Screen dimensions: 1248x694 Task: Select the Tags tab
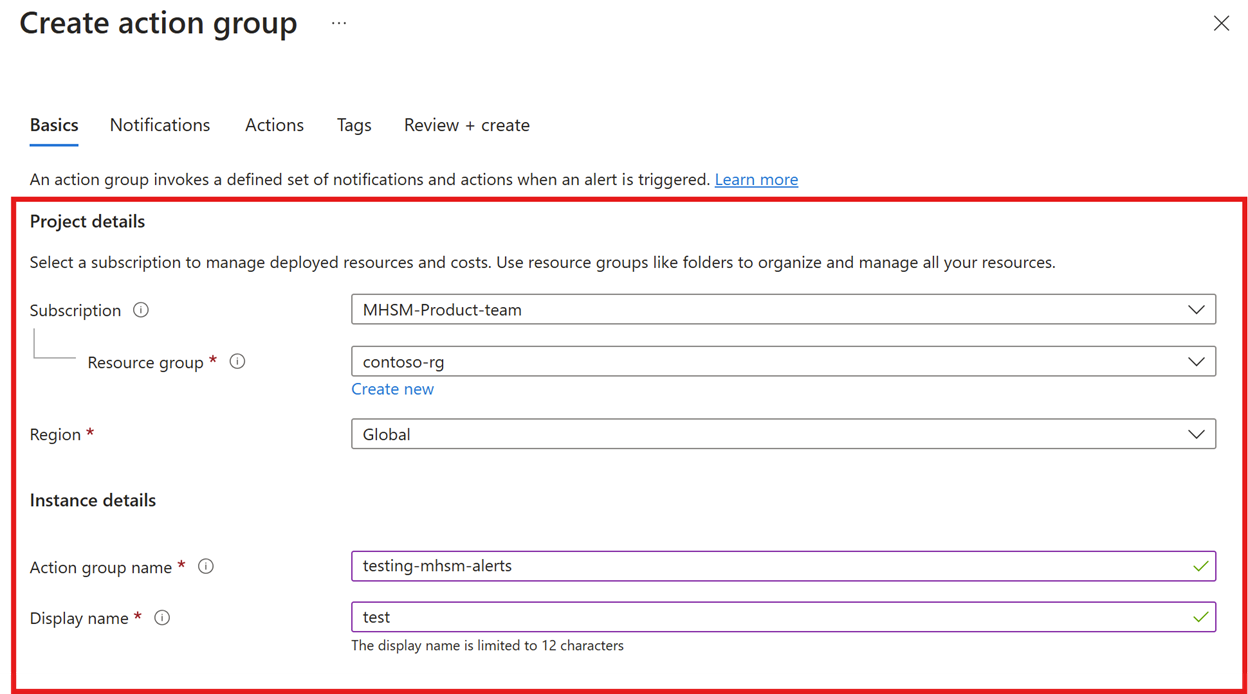point(354,125)
